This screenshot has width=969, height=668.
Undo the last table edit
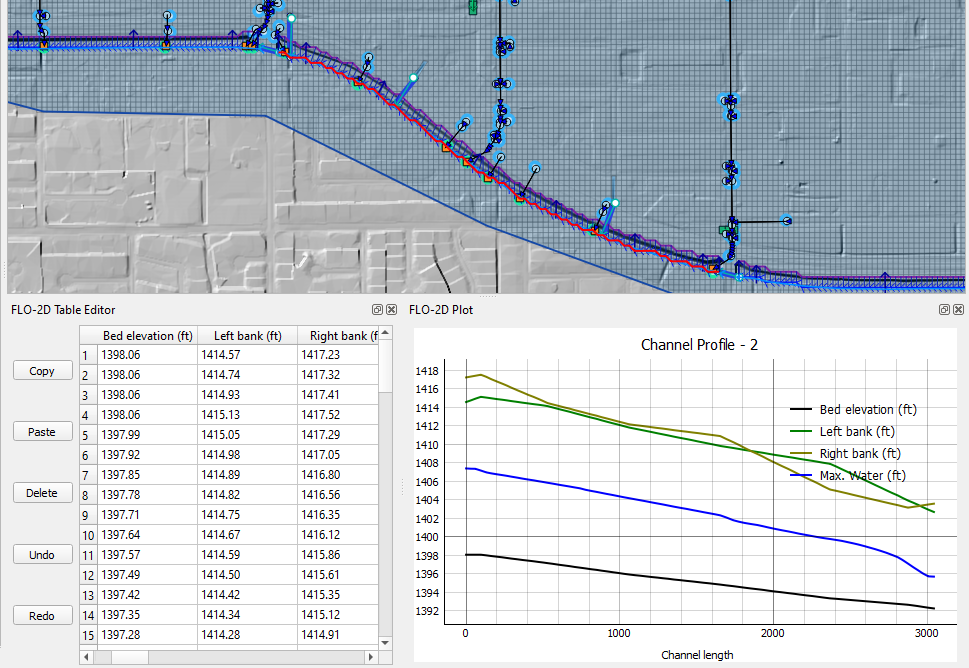click(42, 554)
